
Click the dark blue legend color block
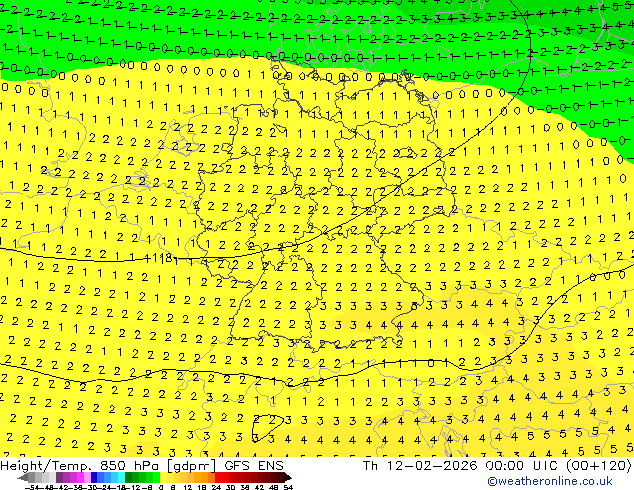pos(94,477)
